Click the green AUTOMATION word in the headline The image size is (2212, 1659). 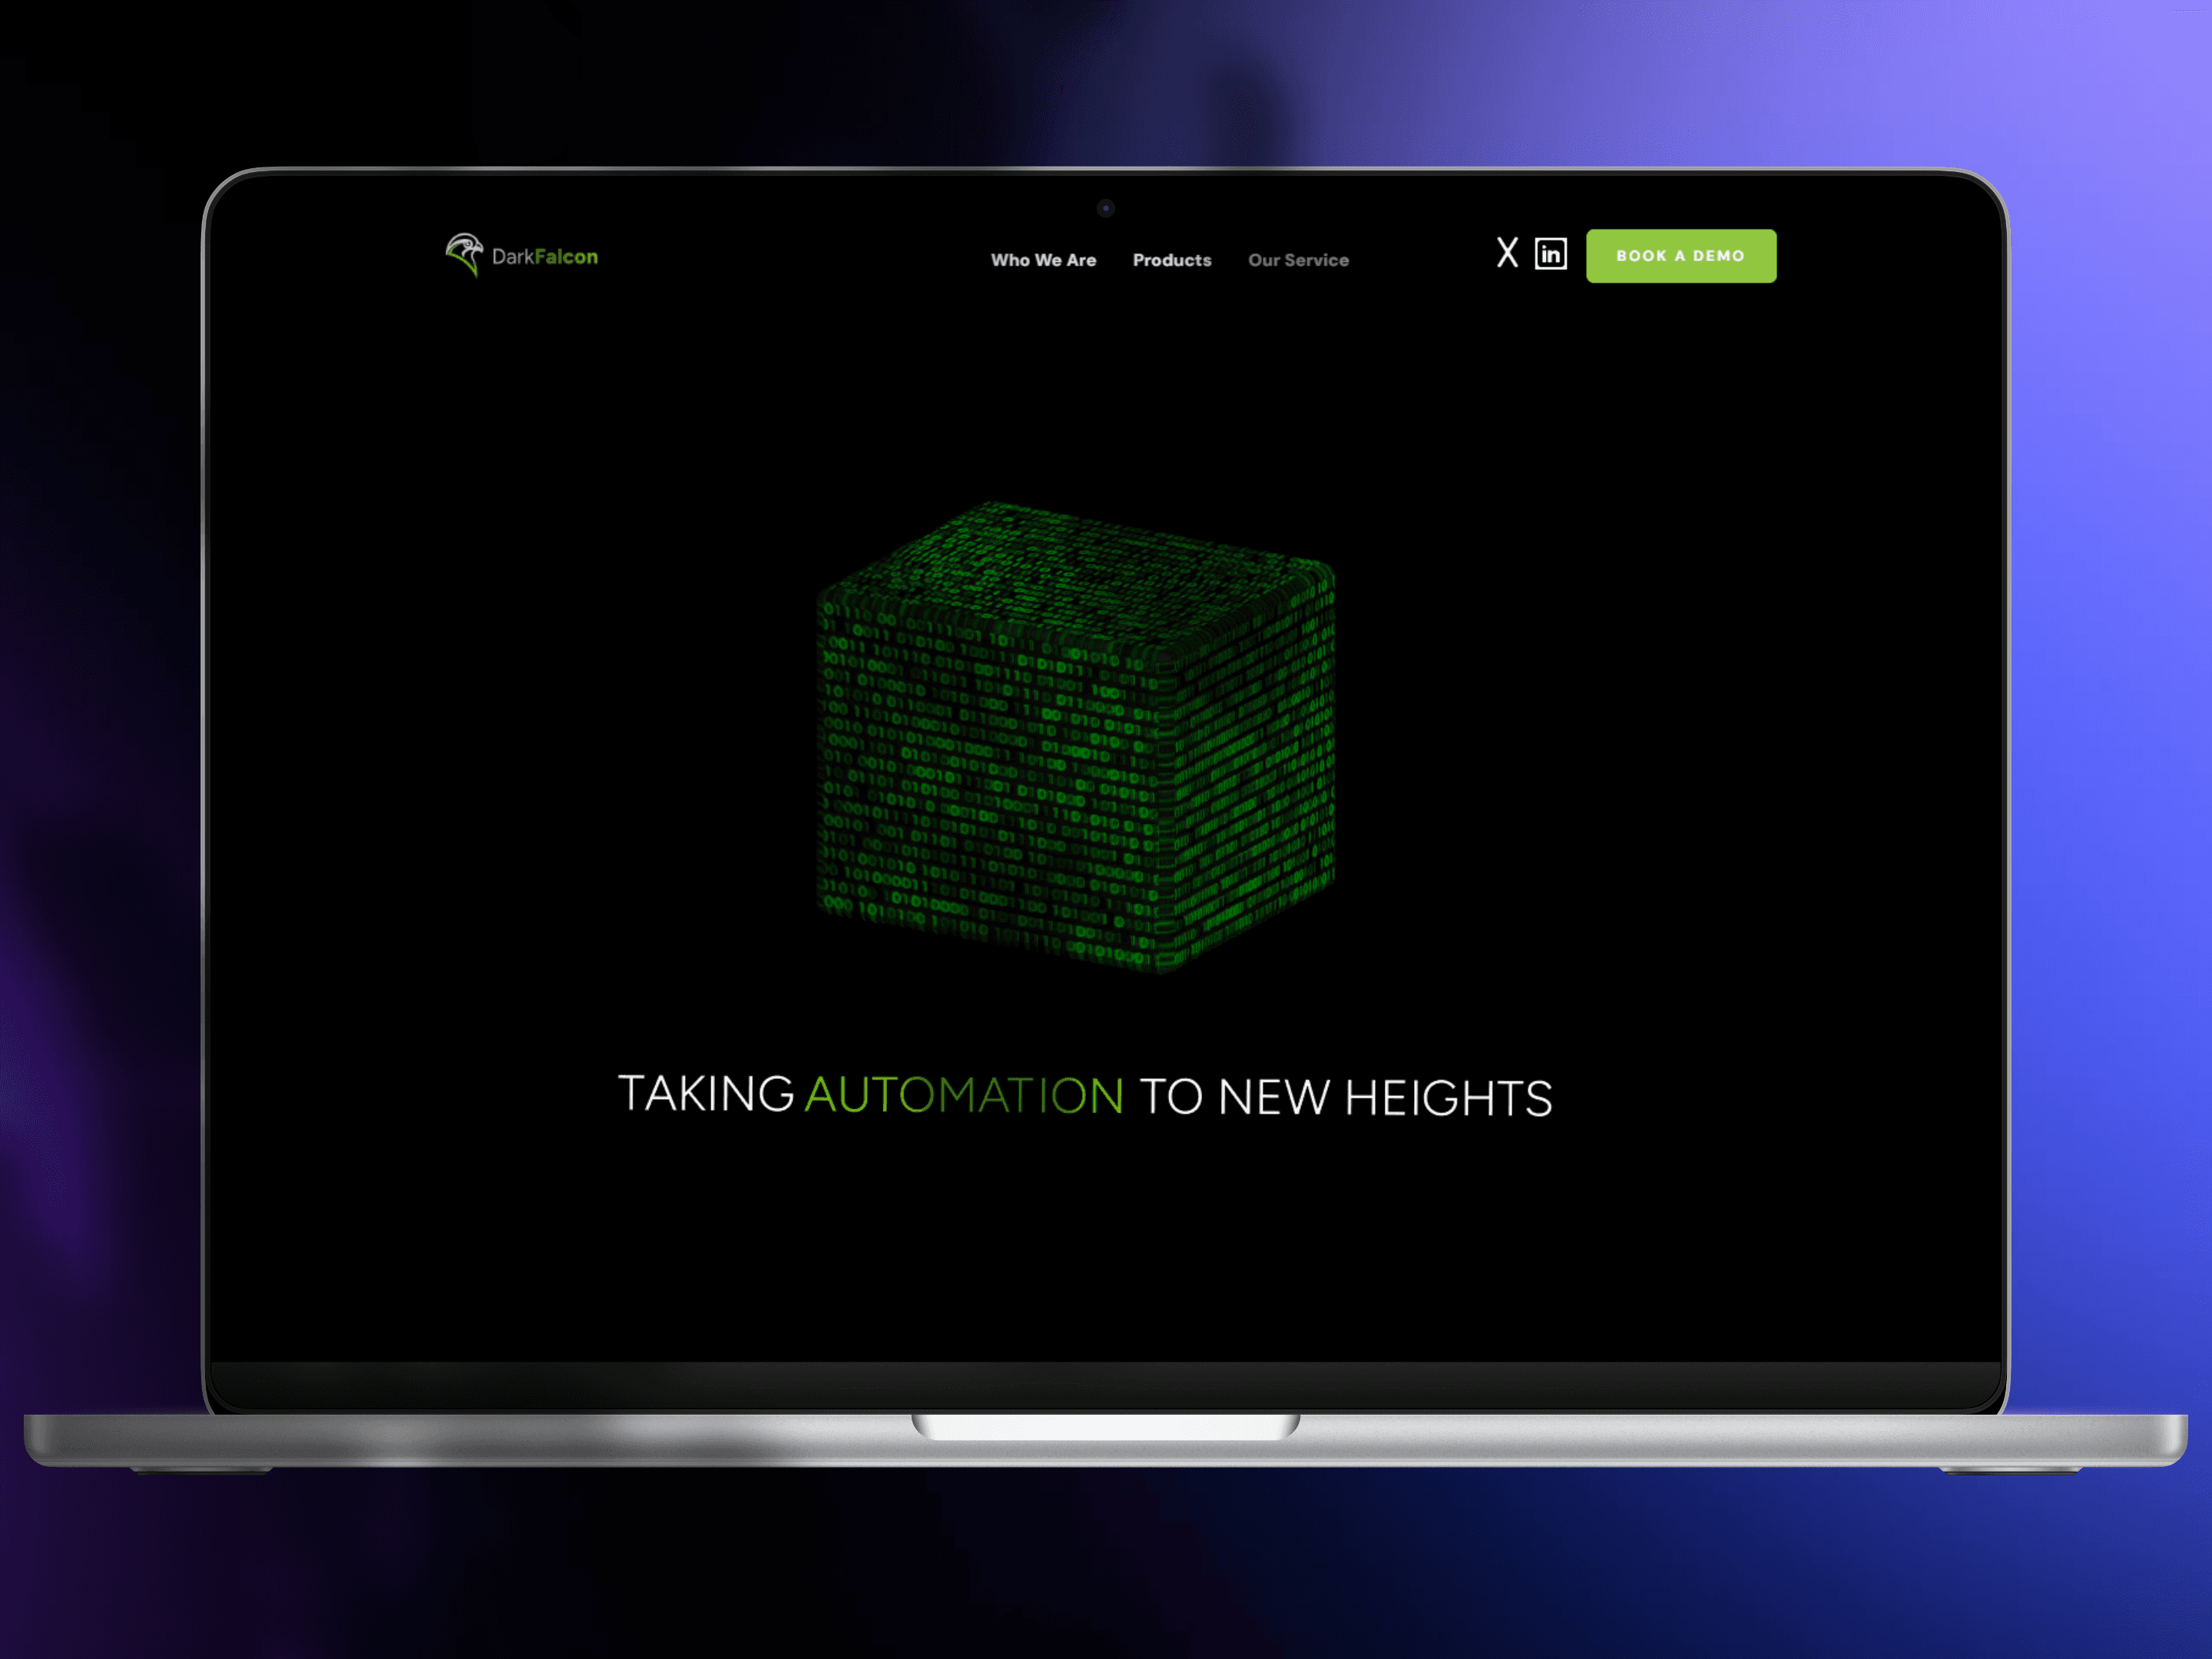tap(964, 1095)
